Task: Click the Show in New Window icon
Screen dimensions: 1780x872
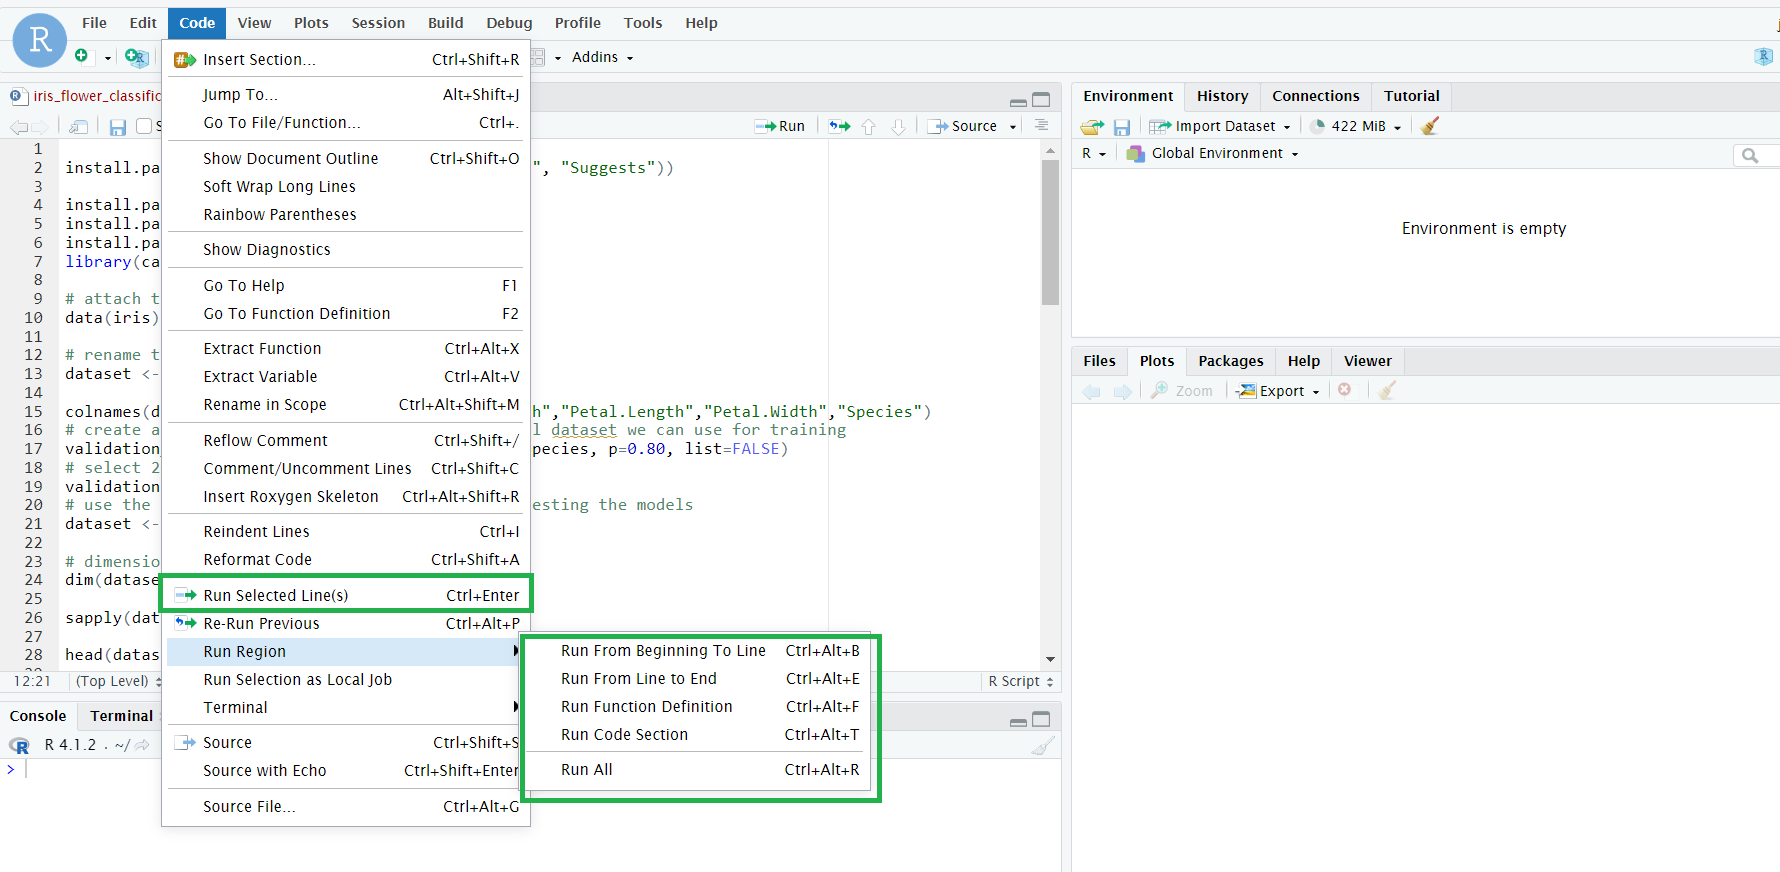Action: click(79, 127)
